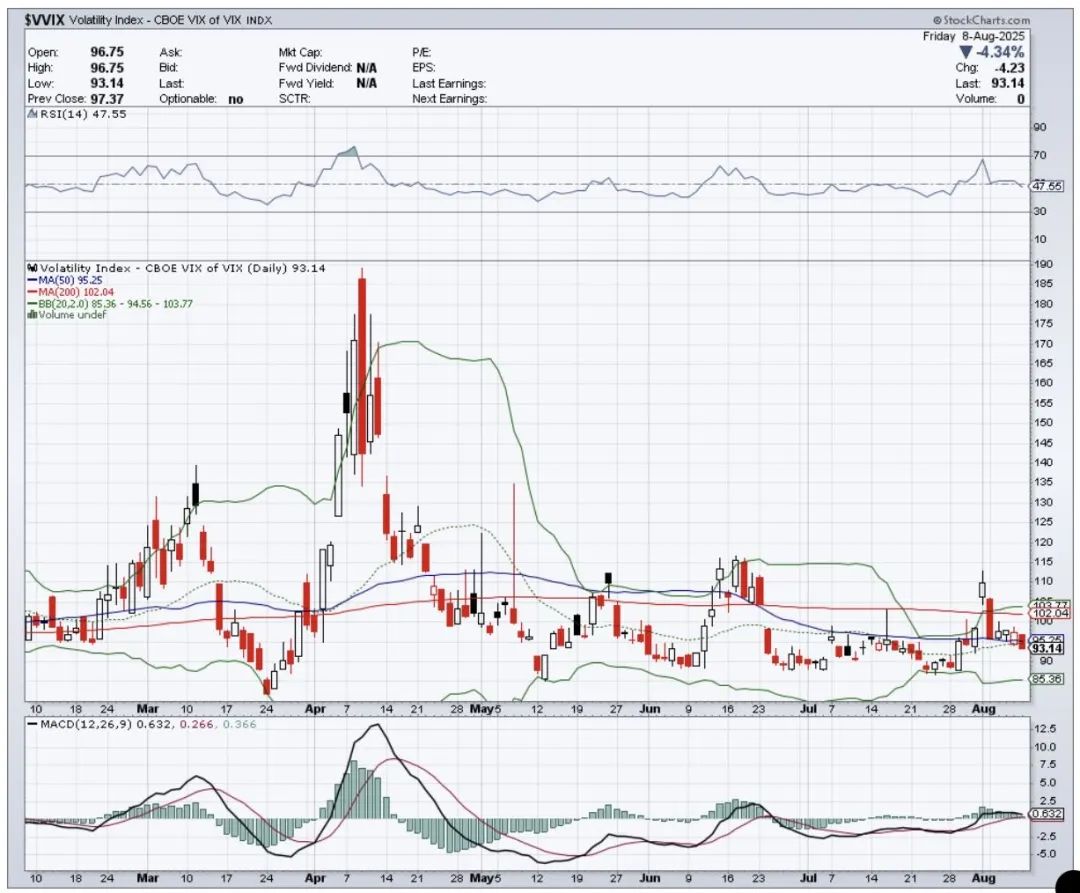Click the 'Ask:' label
The width and height of the screenshot is (1080, 893).
click(170, 52)
